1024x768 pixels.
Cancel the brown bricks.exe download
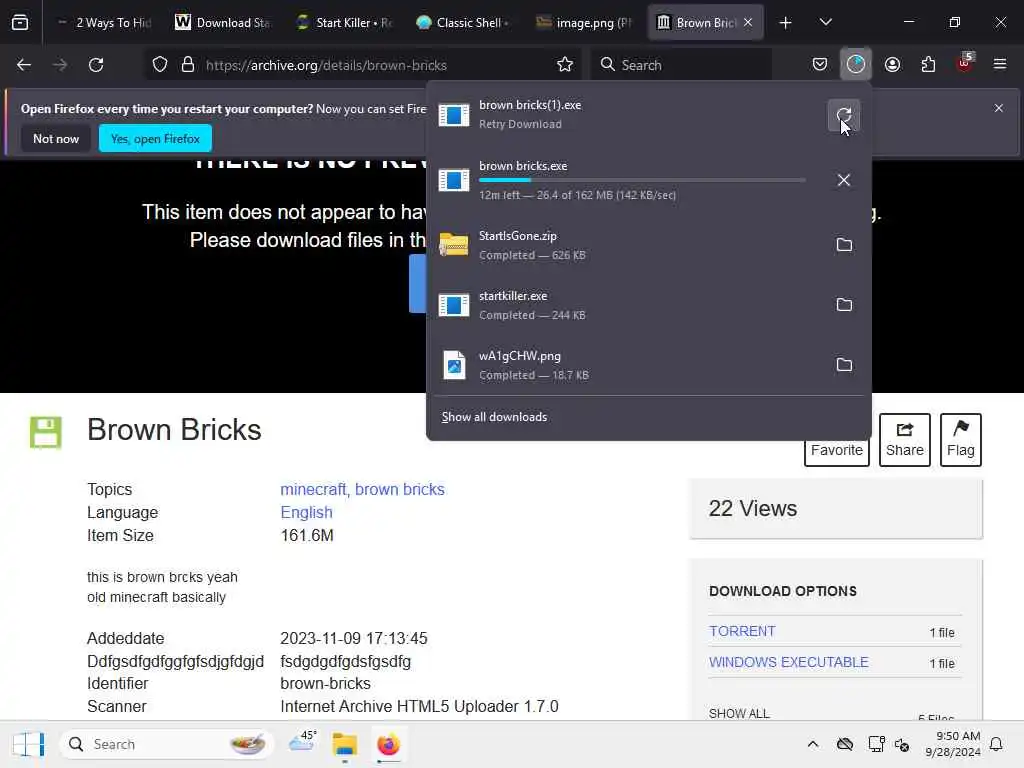click(843, 180)
